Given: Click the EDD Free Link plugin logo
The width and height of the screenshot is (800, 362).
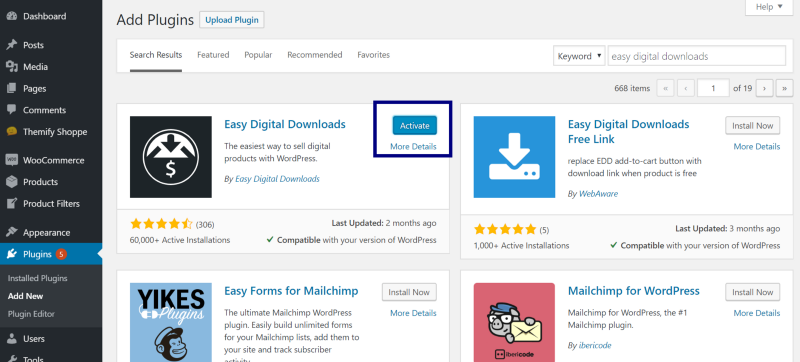Looking at the screenshot, I should pyautogui.click(x=514, y=157).
